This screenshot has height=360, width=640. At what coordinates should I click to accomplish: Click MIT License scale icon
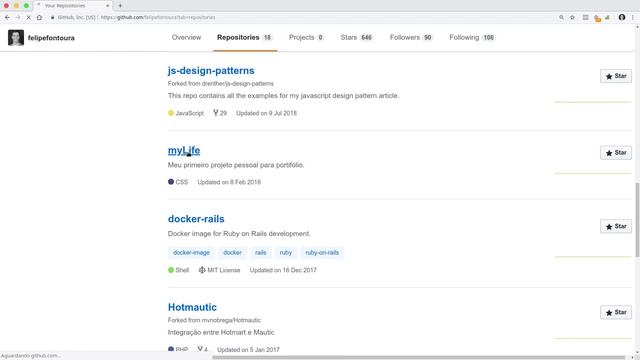click(x=202, y=270)
